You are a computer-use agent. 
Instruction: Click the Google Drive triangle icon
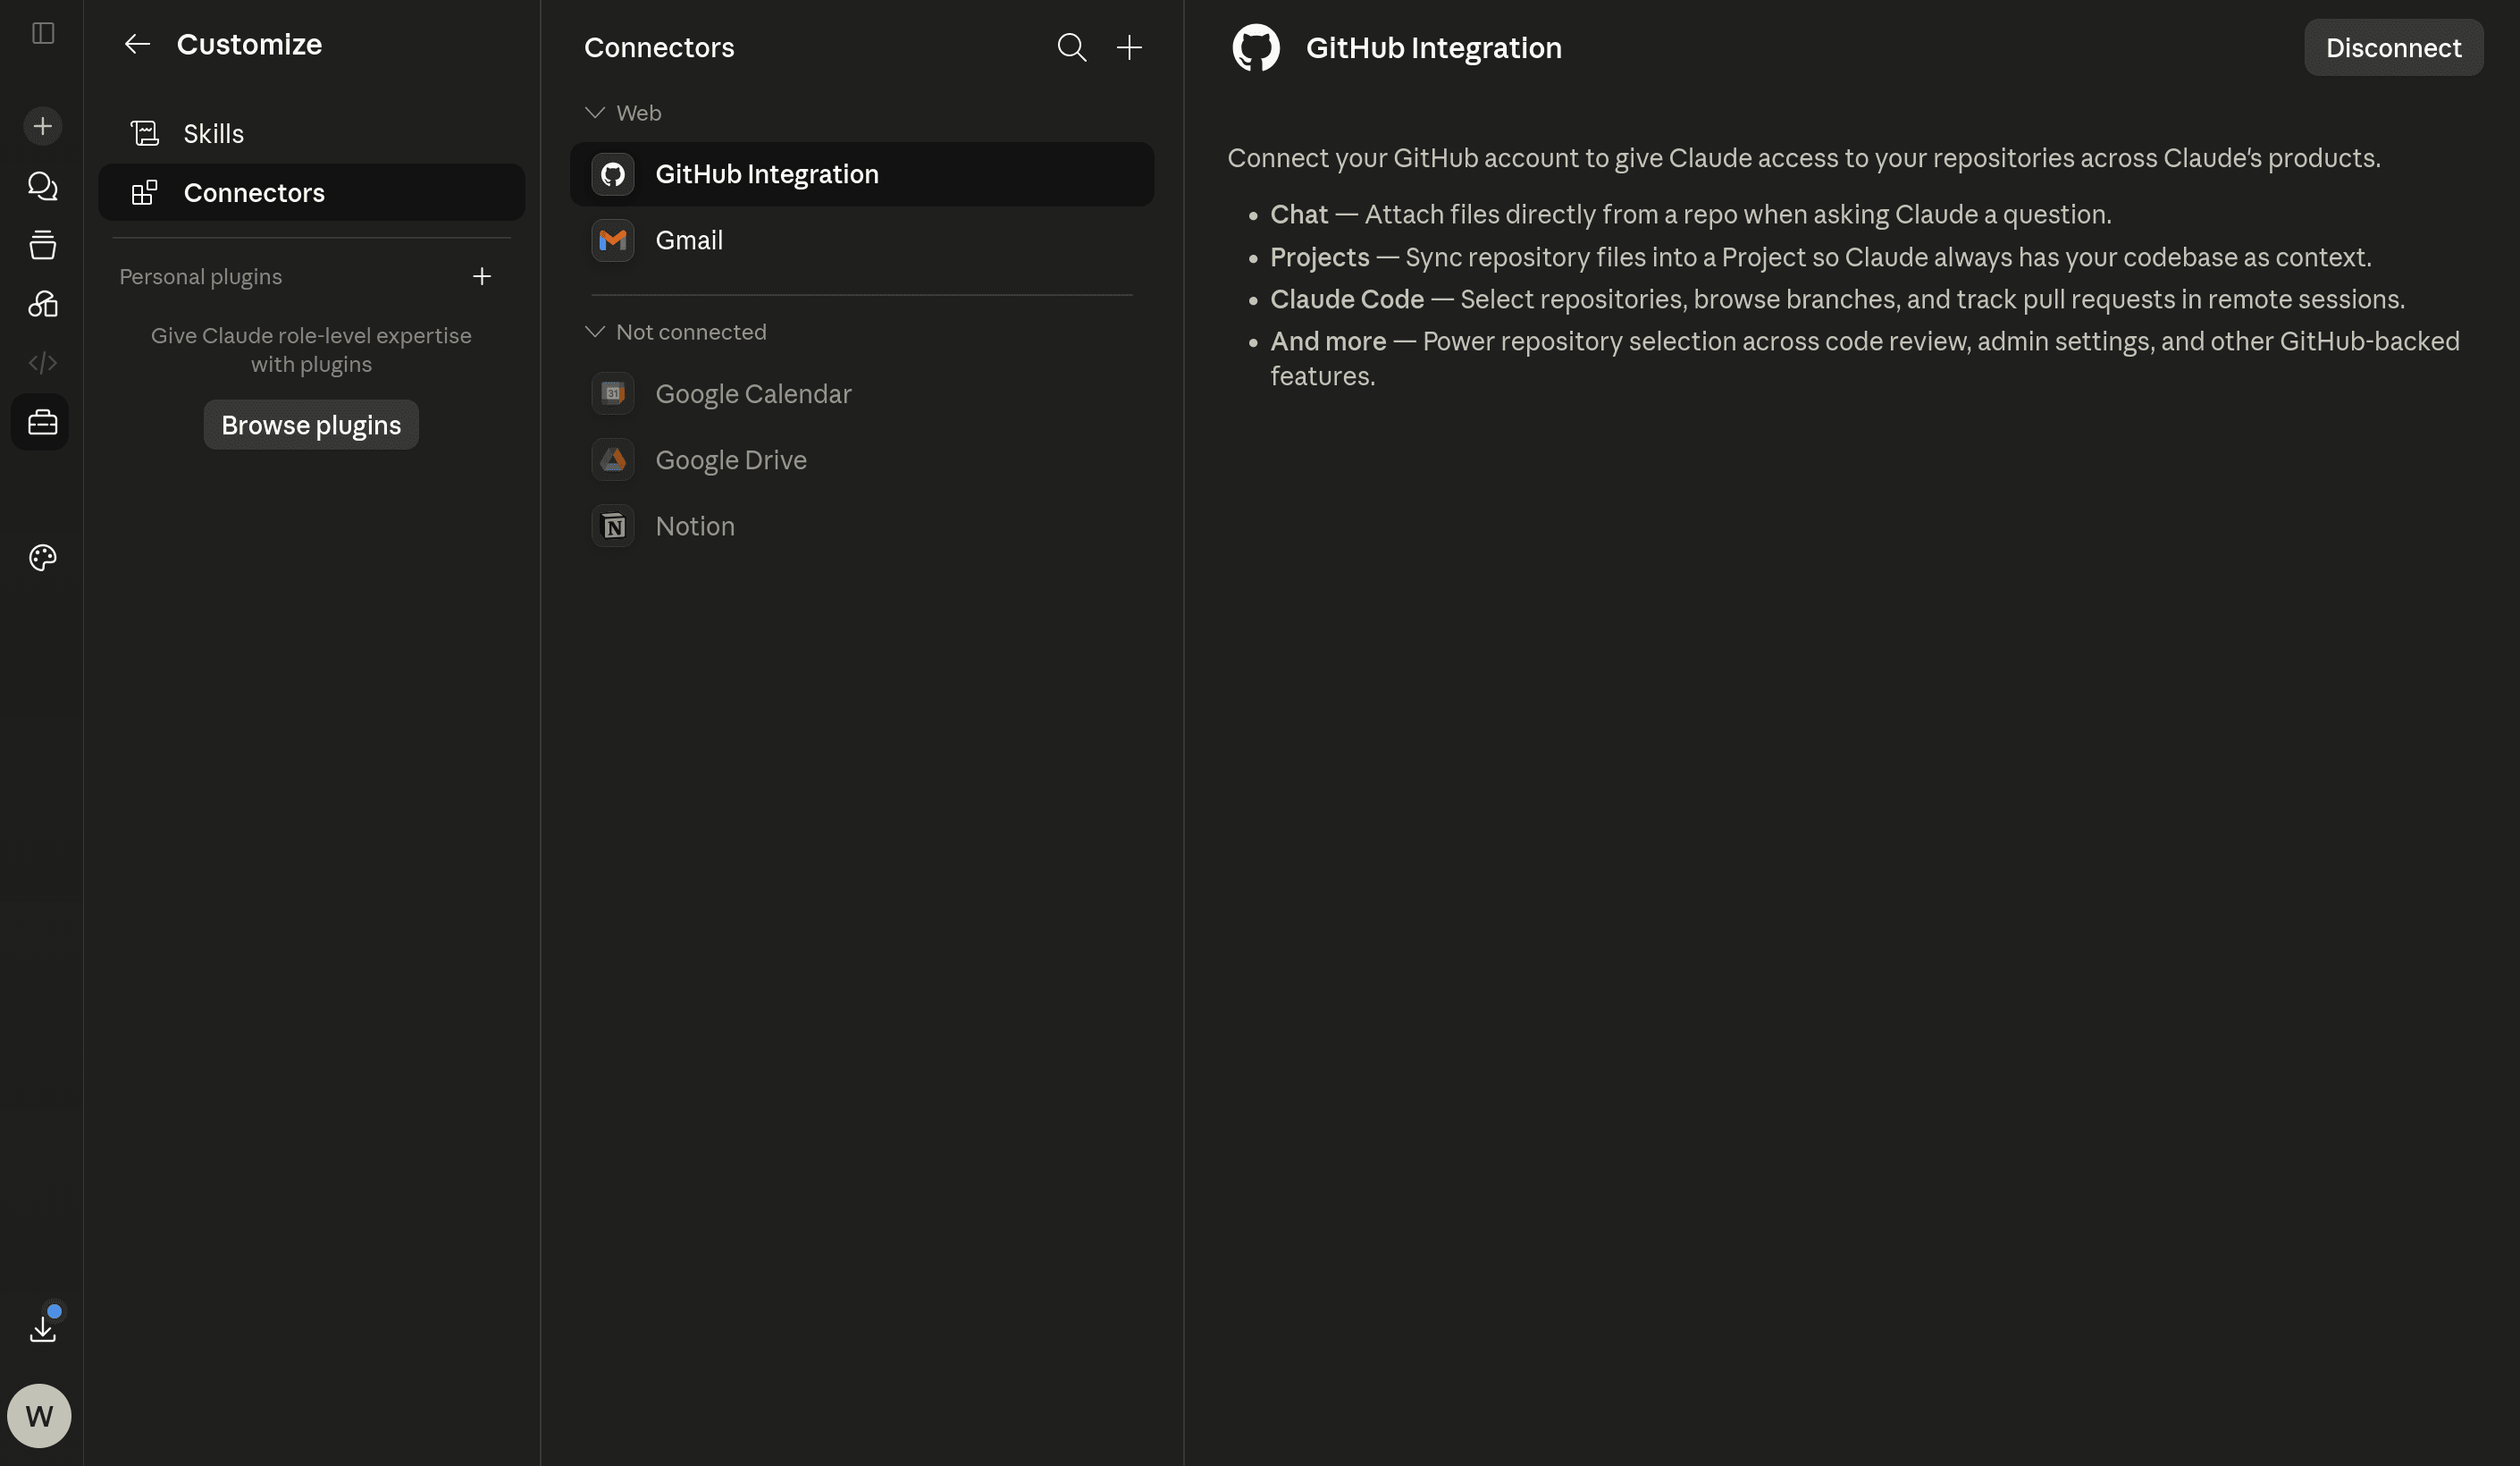[x=613, y=459]
